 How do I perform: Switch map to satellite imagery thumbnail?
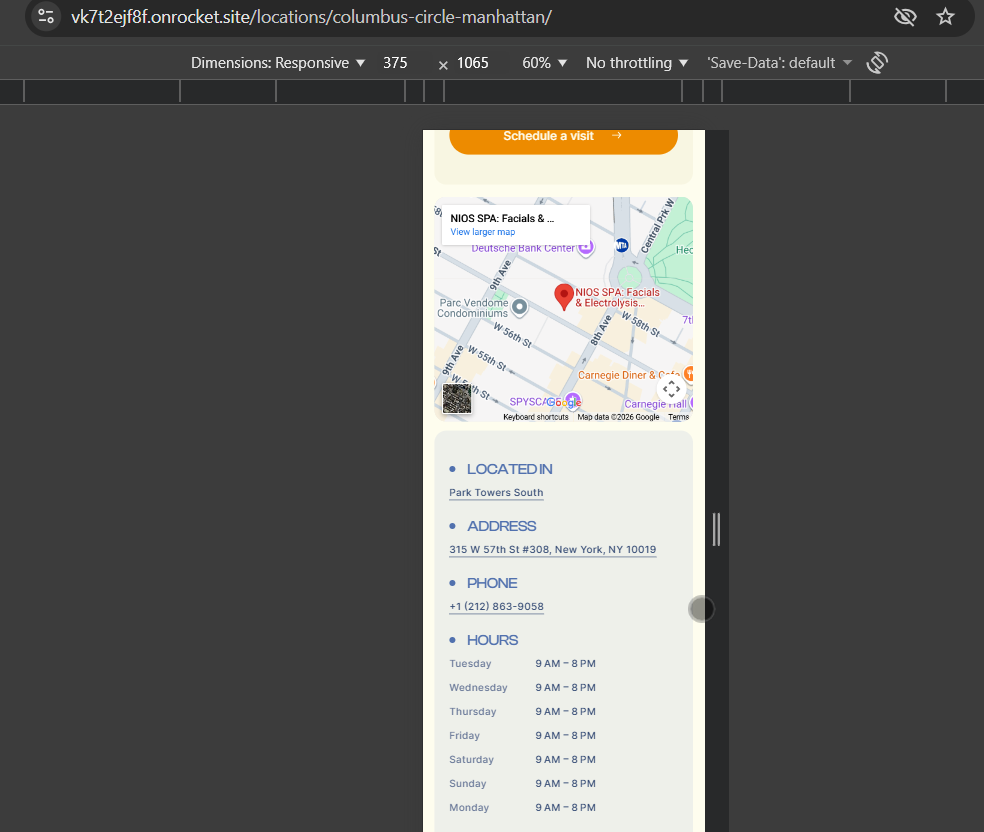coord(456,398)
